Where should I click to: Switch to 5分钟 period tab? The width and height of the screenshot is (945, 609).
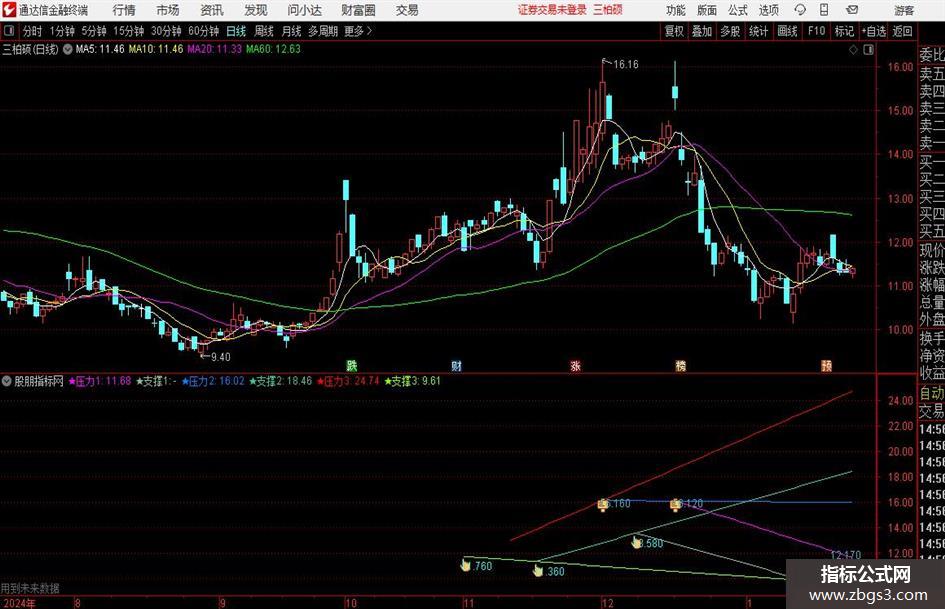pos(93,31)
